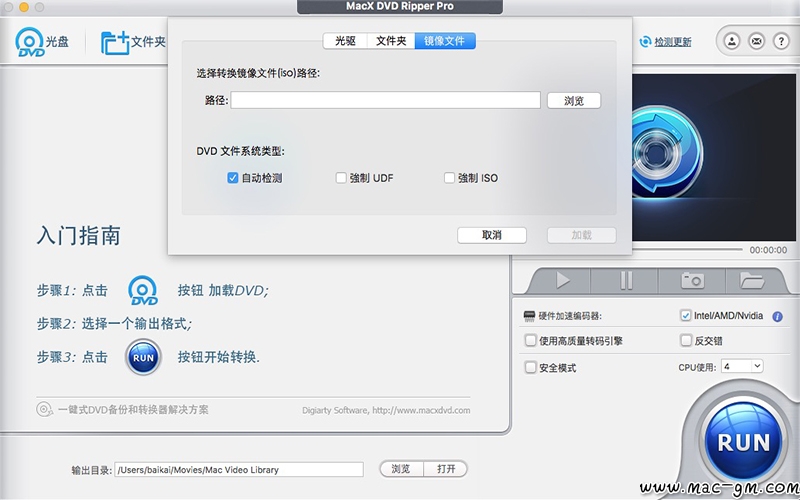Image resolution: width=800 pixels, height=500 pixels.
Task: Open the snapshot folder icon
Action: [752, 280]
